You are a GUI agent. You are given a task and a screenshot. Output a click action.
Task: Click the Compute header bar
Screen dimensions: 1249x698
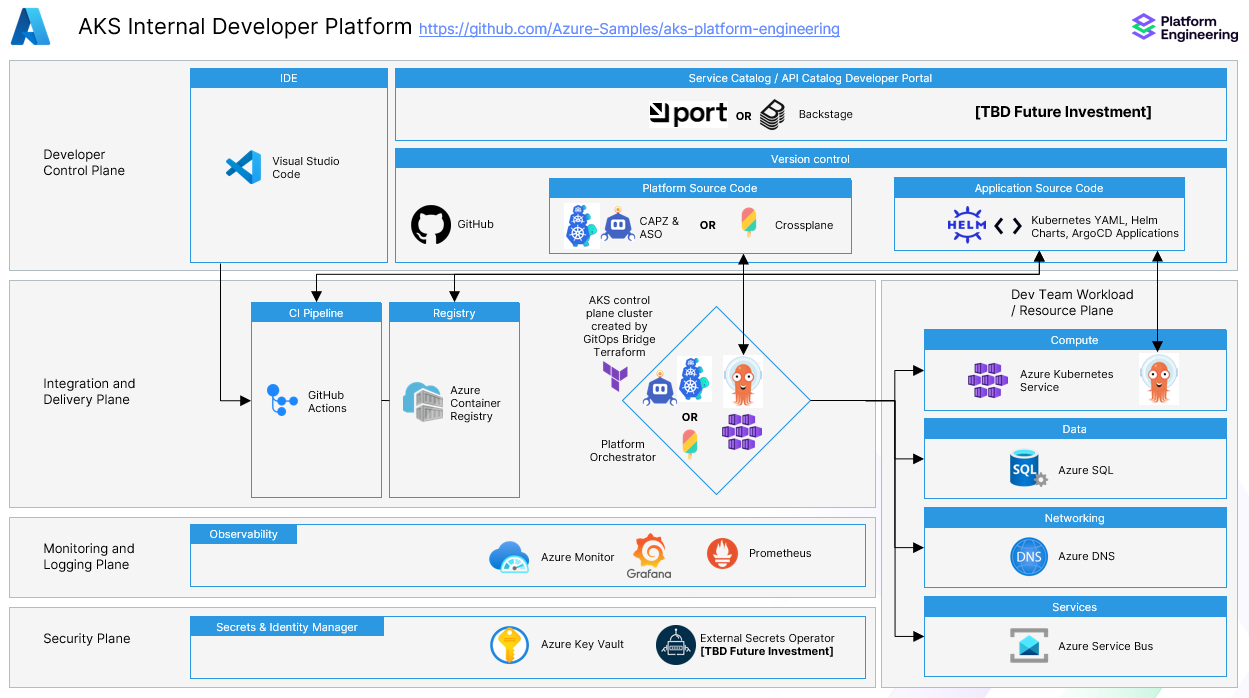(1075, 340)
